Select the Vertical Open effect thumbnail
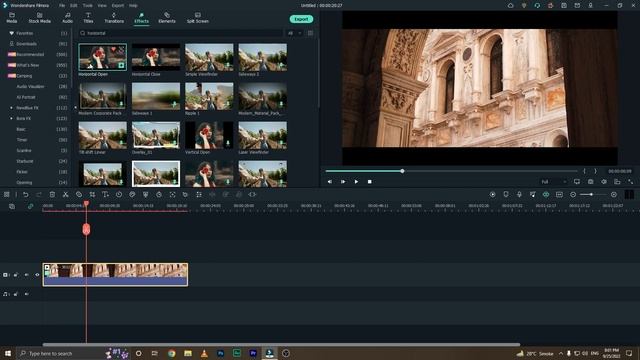This screenshot has height=360, width=640. coord(209,135)
